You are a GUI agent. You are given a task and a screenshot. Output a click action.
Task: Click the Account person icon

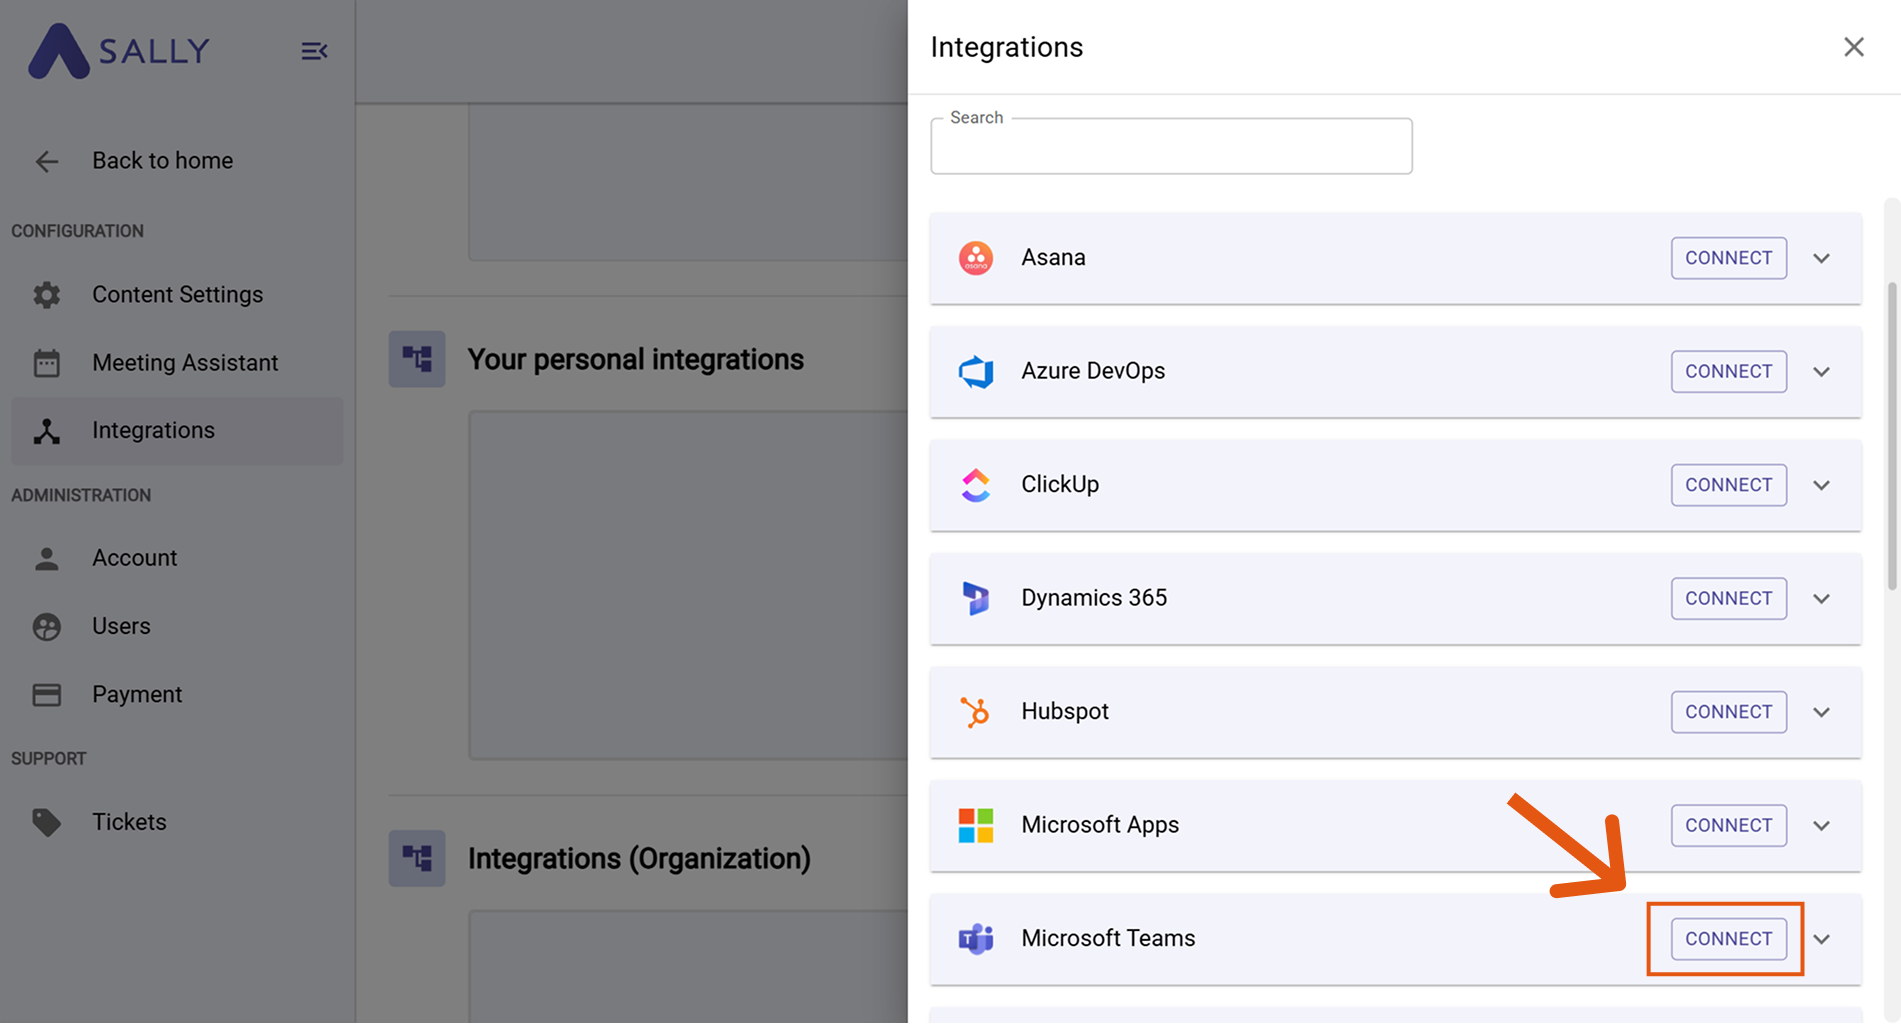(47, 558)
